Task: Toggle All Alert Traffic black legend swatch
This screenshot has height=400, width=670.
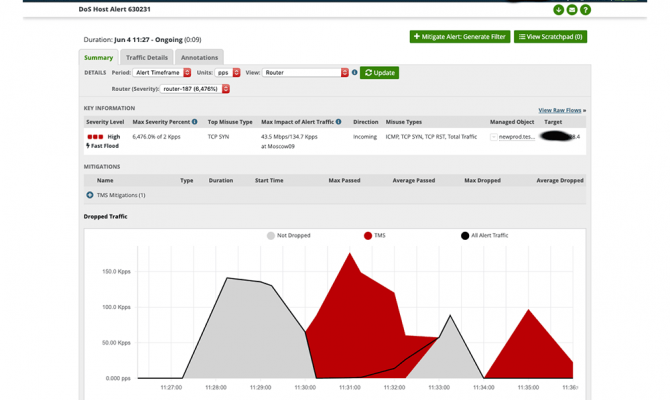Action: [x=465, y=235]
